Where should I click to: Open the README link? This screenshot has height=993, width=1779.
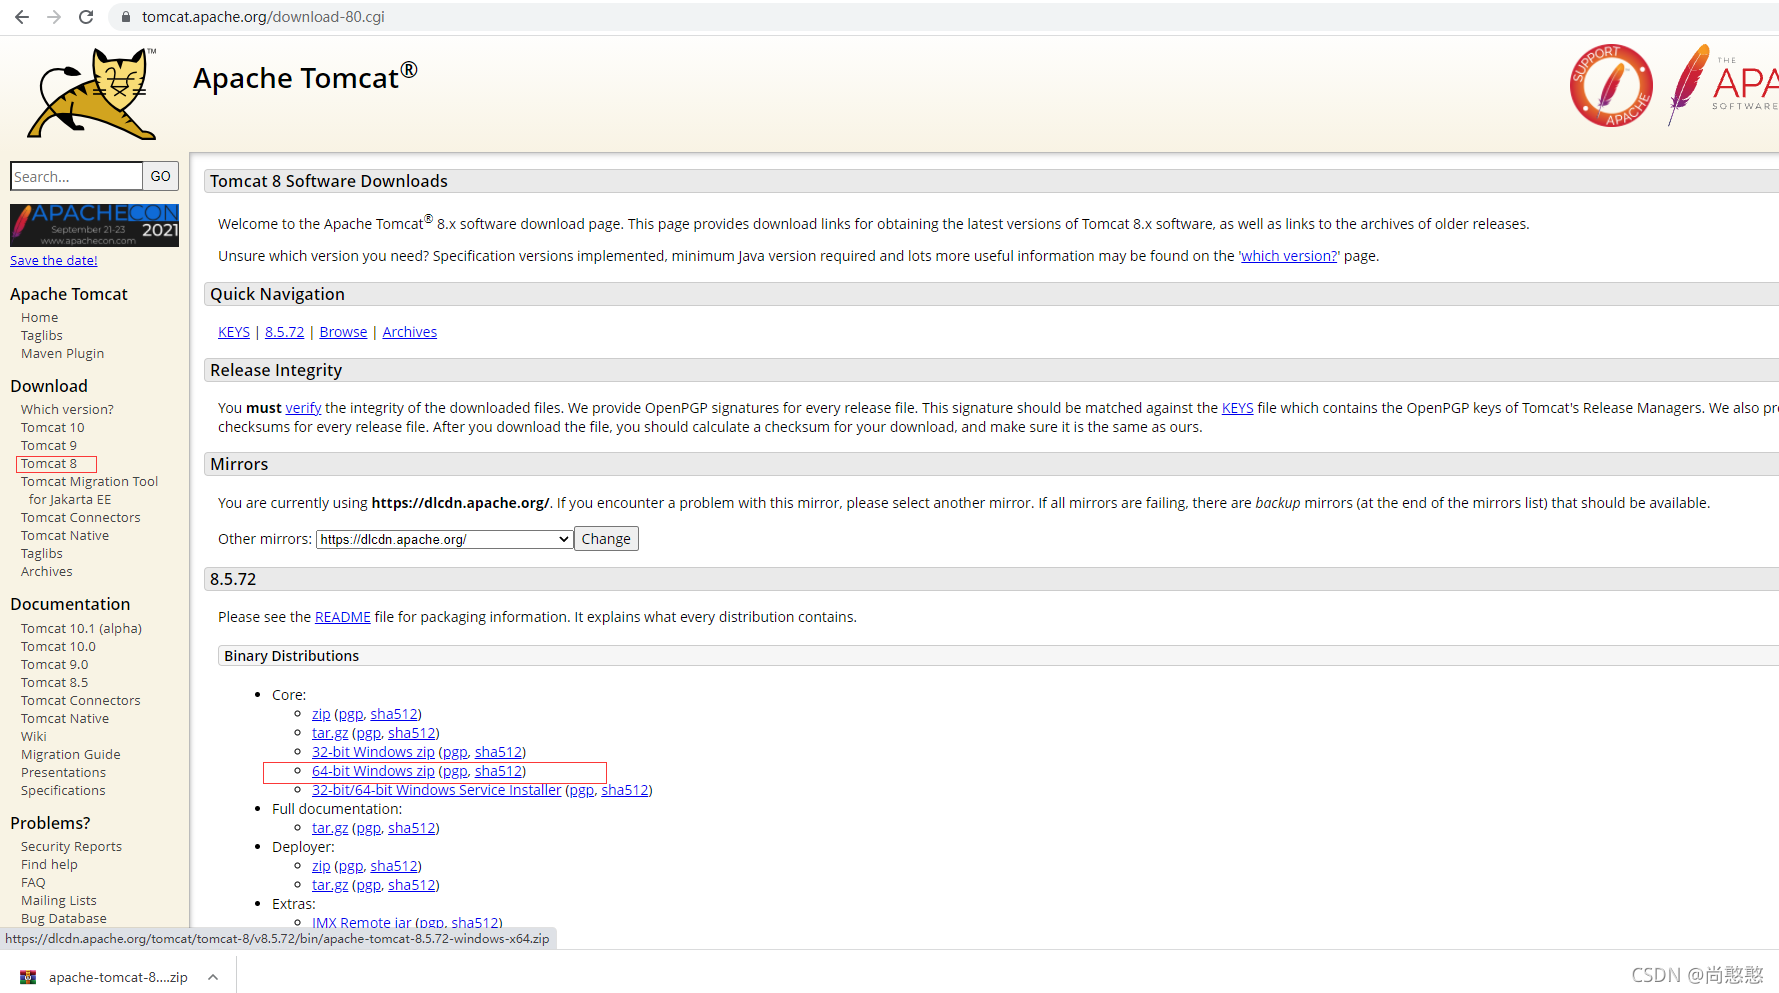pos(342,617)
